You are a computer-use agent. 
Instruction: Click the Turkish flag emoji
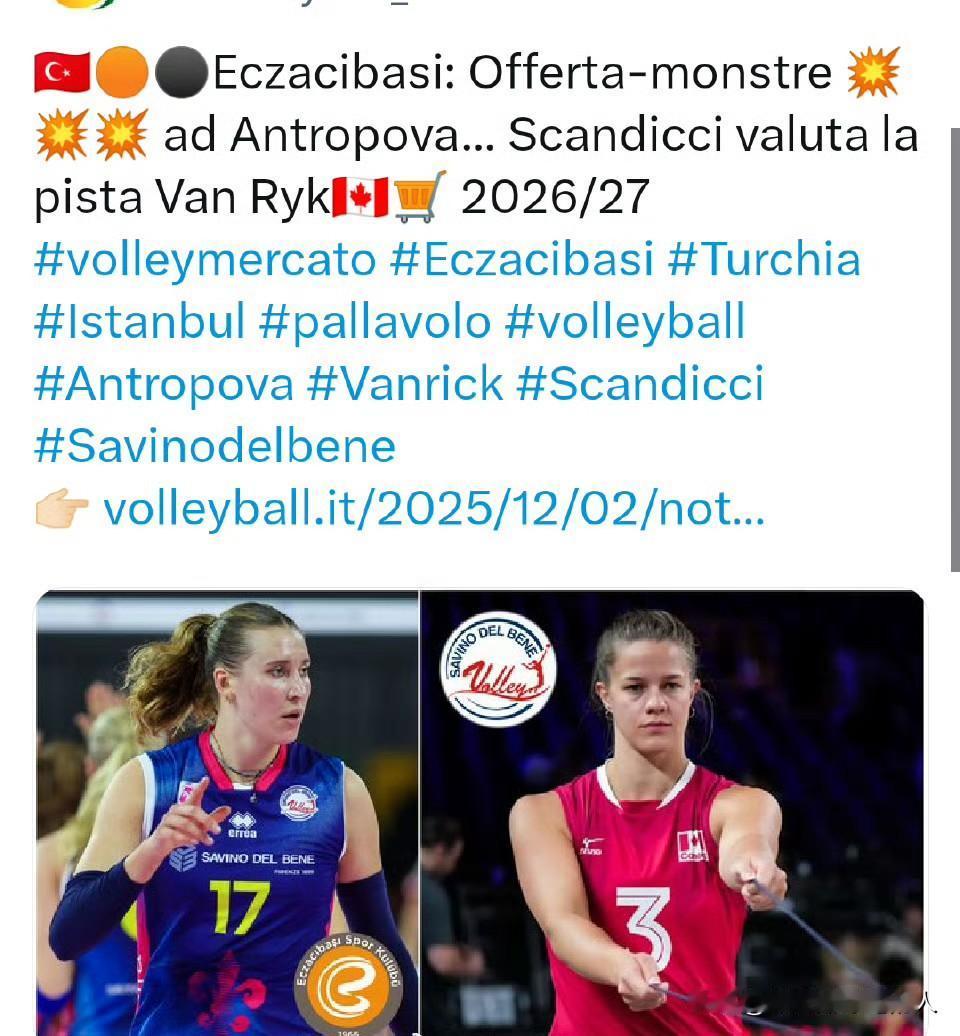point(62,72)
